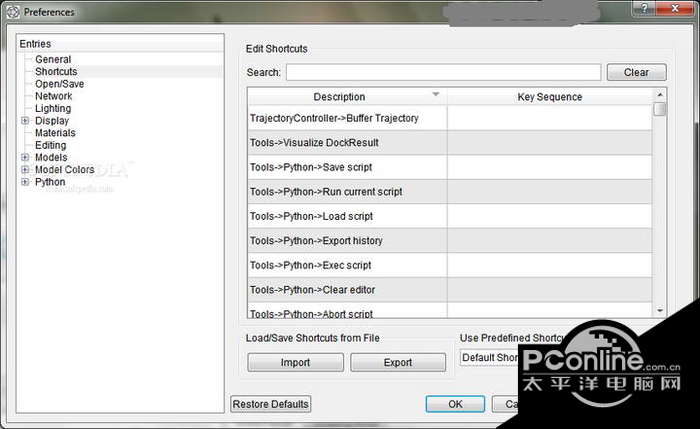Expand the Model Colors tree entry
Screen dimensions: 700x429
pyautogui.click(x=25, y=170)
